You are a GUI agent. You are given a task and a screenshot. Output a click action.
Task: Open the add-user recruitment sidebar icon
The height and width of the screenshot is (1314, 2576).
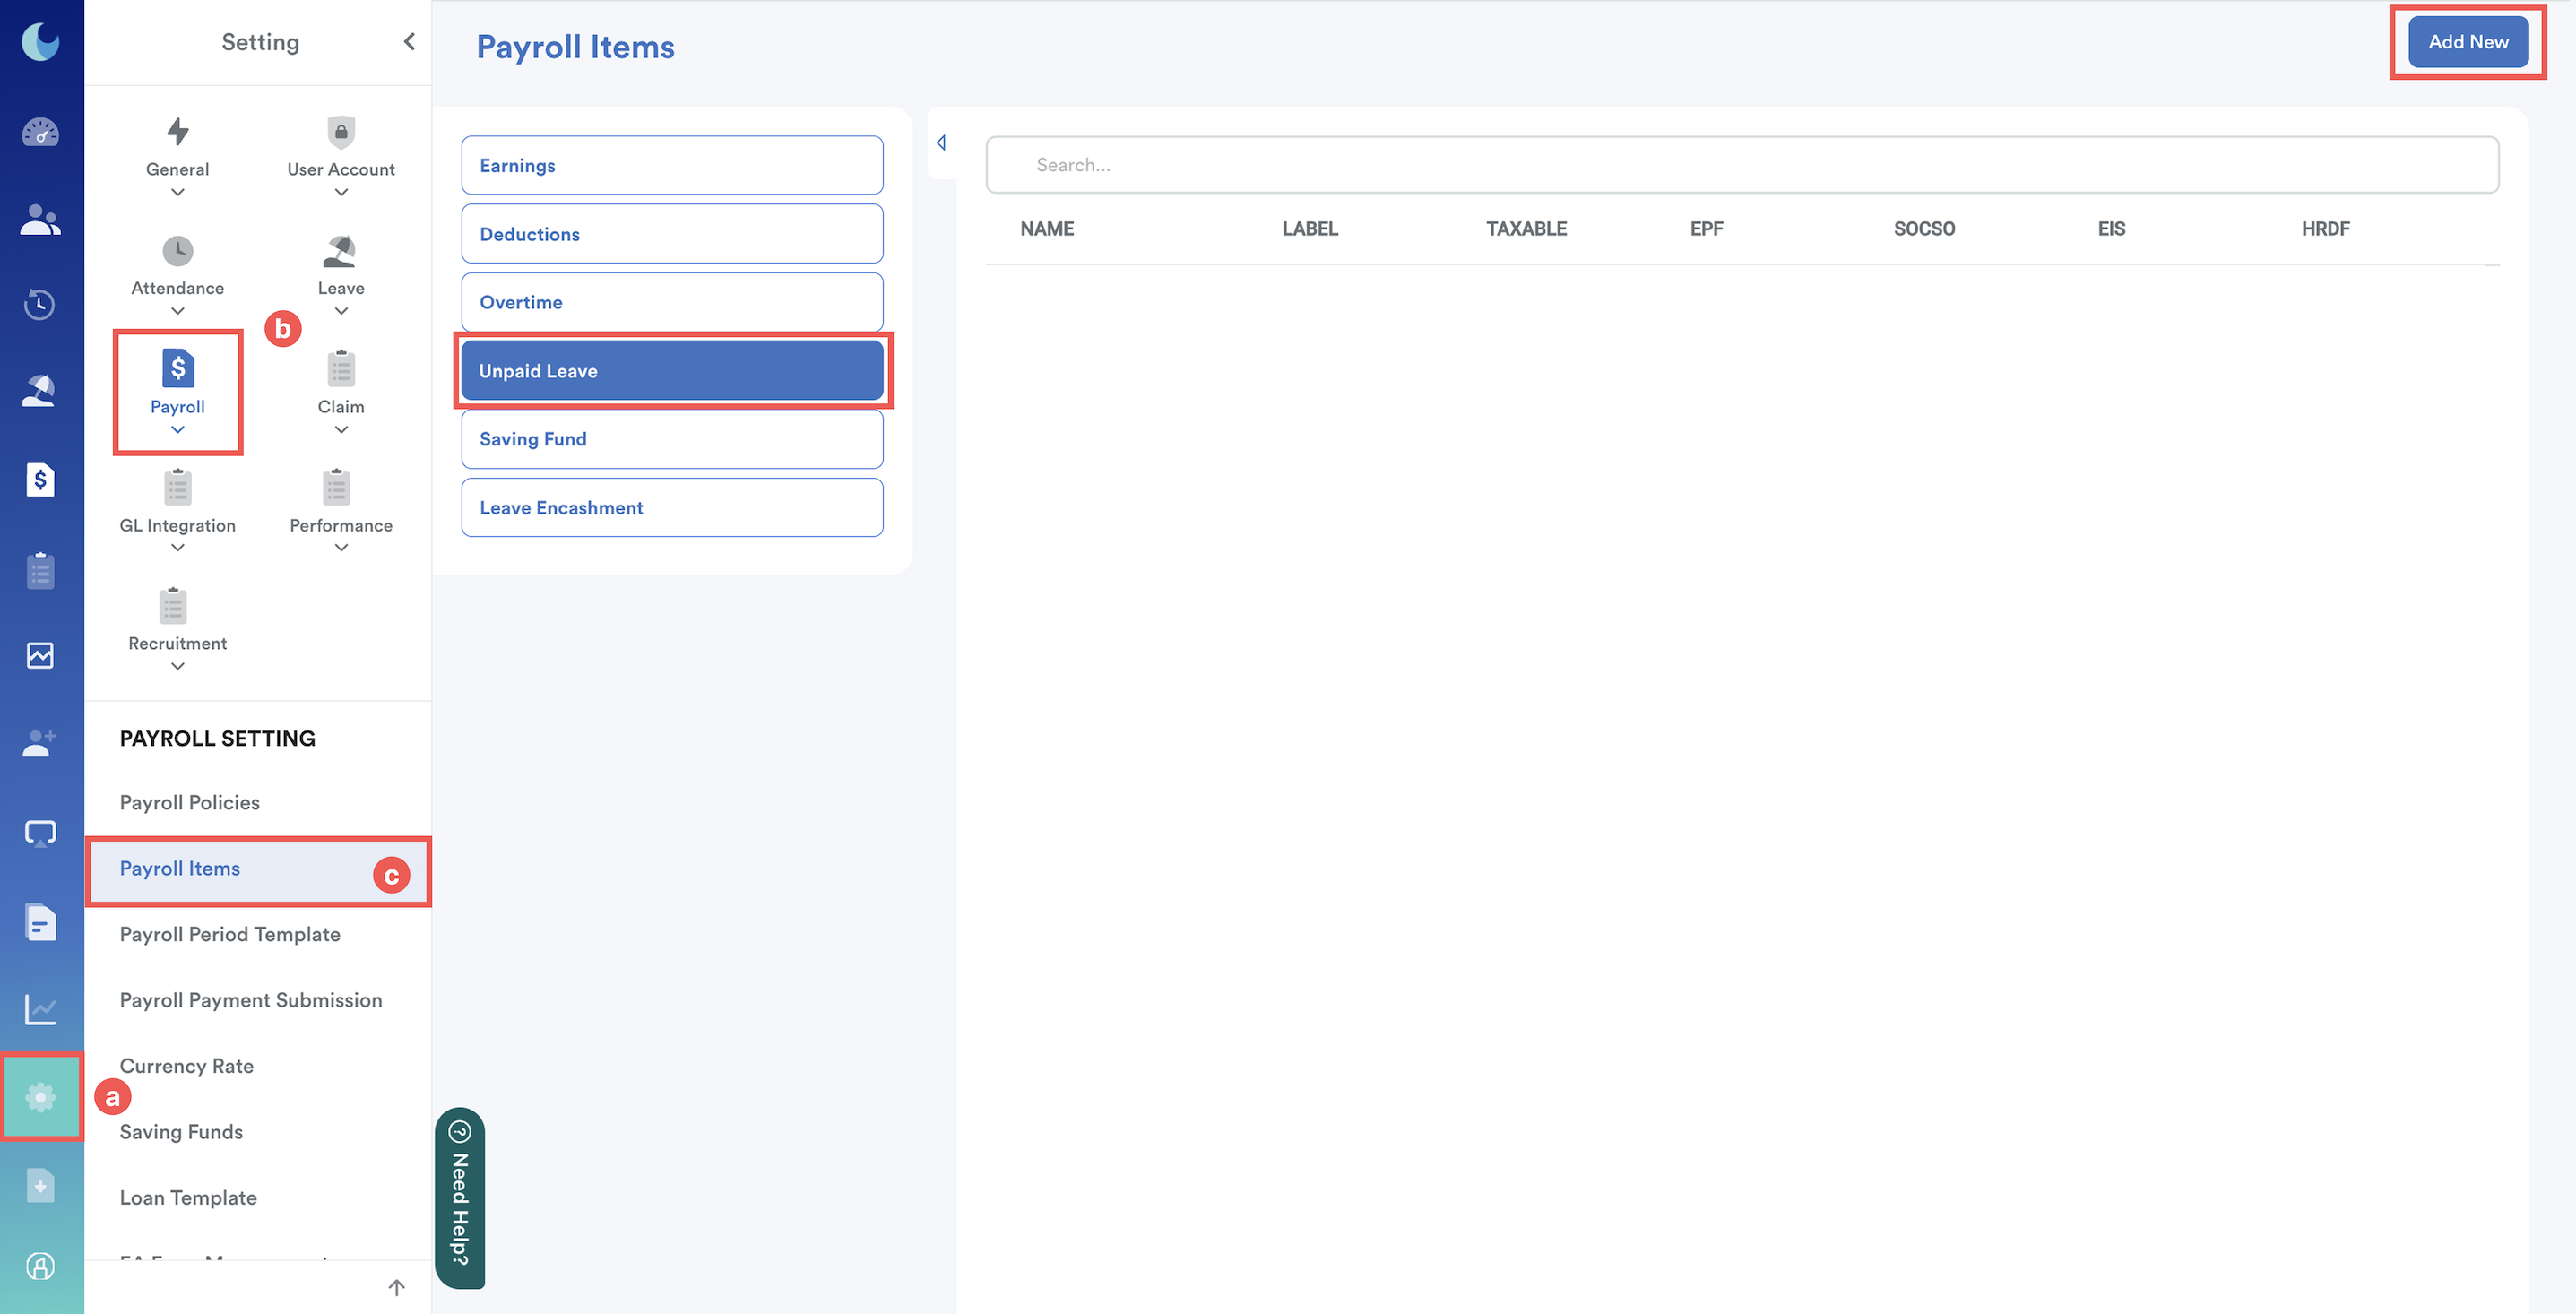(40, 743)
